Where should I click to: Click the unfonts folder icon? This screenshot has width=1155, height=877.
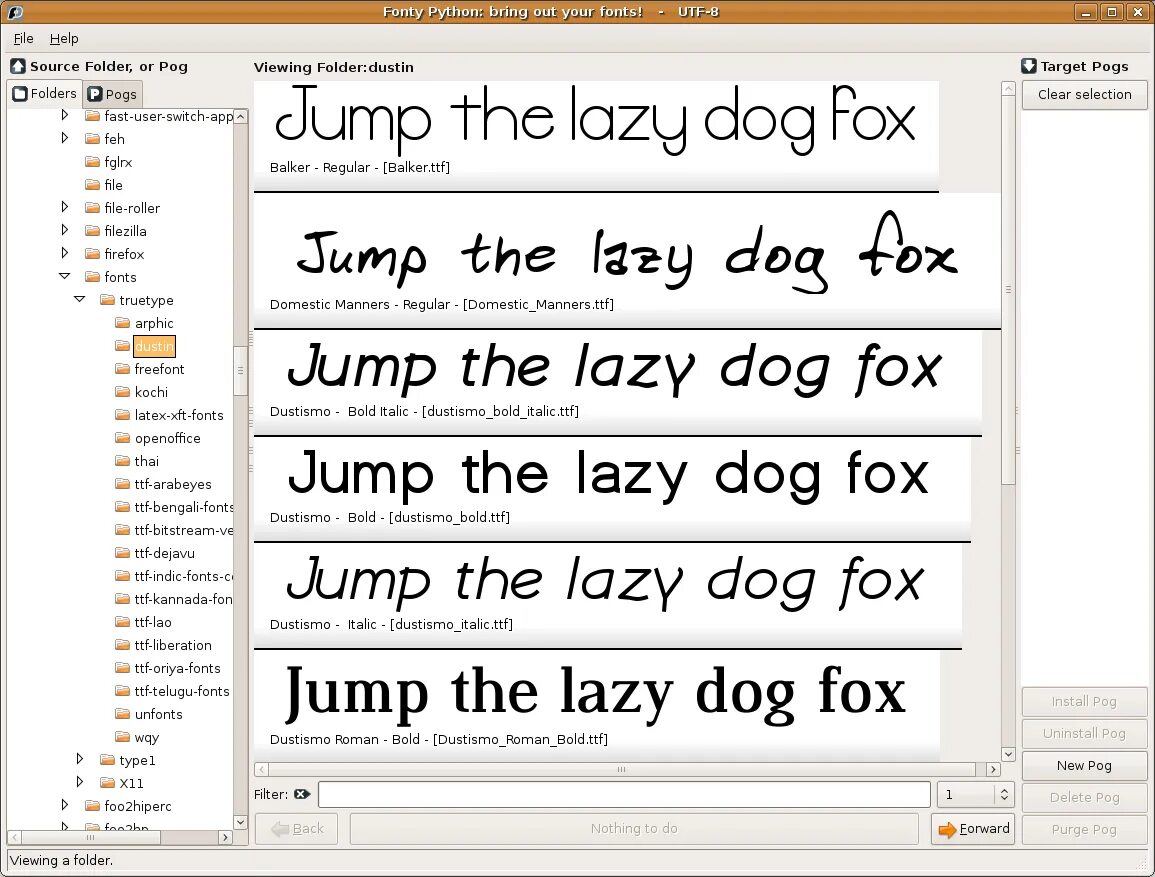pos(122,714)
